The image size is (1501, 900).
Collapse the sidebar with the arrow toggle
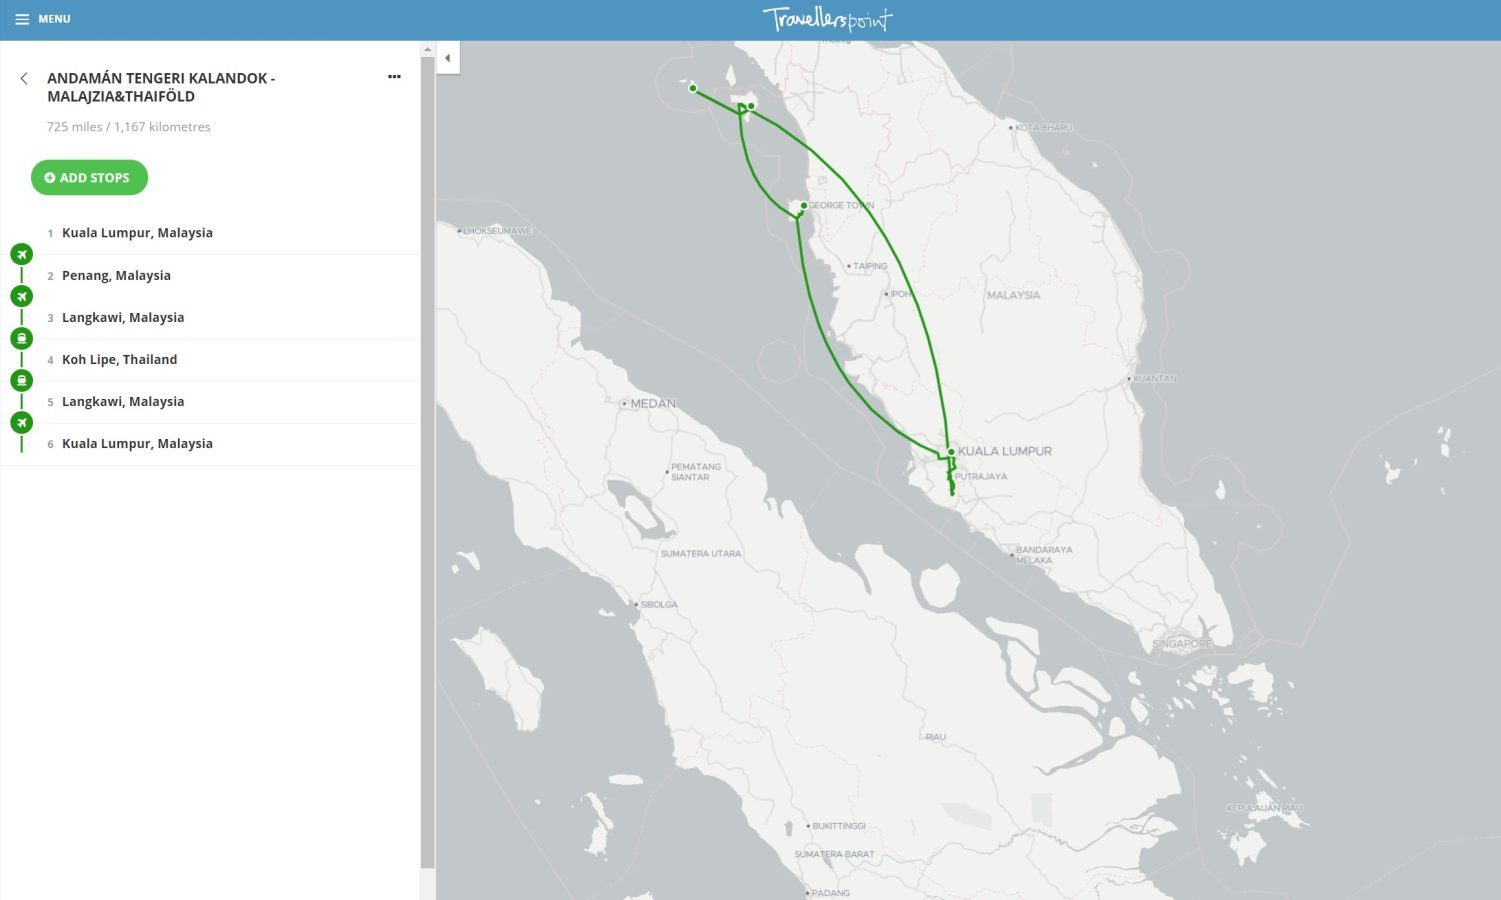[448, 58]
